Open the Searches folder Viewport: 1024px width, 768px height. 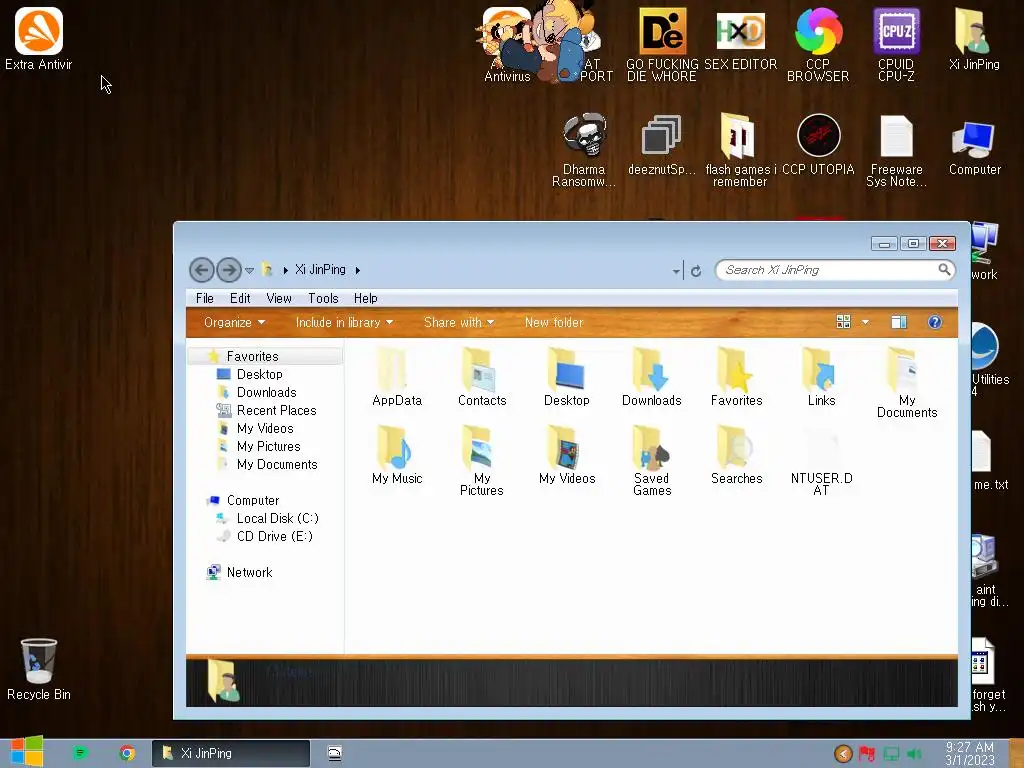click(737, 455)
